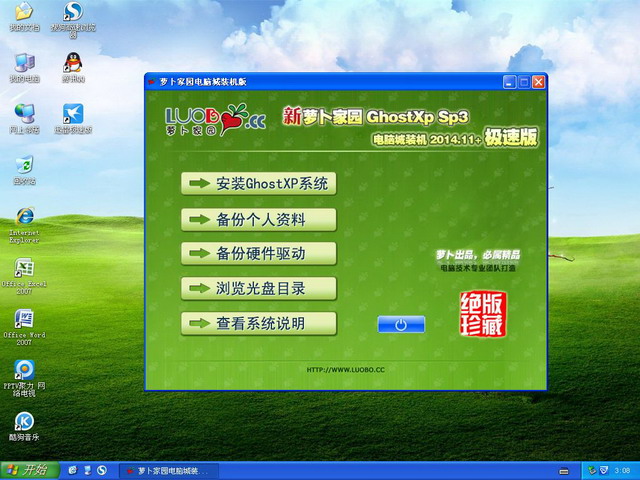Click the 3:08 system clock
This screenshot has height=480, width=640.
tap(622, 471)
